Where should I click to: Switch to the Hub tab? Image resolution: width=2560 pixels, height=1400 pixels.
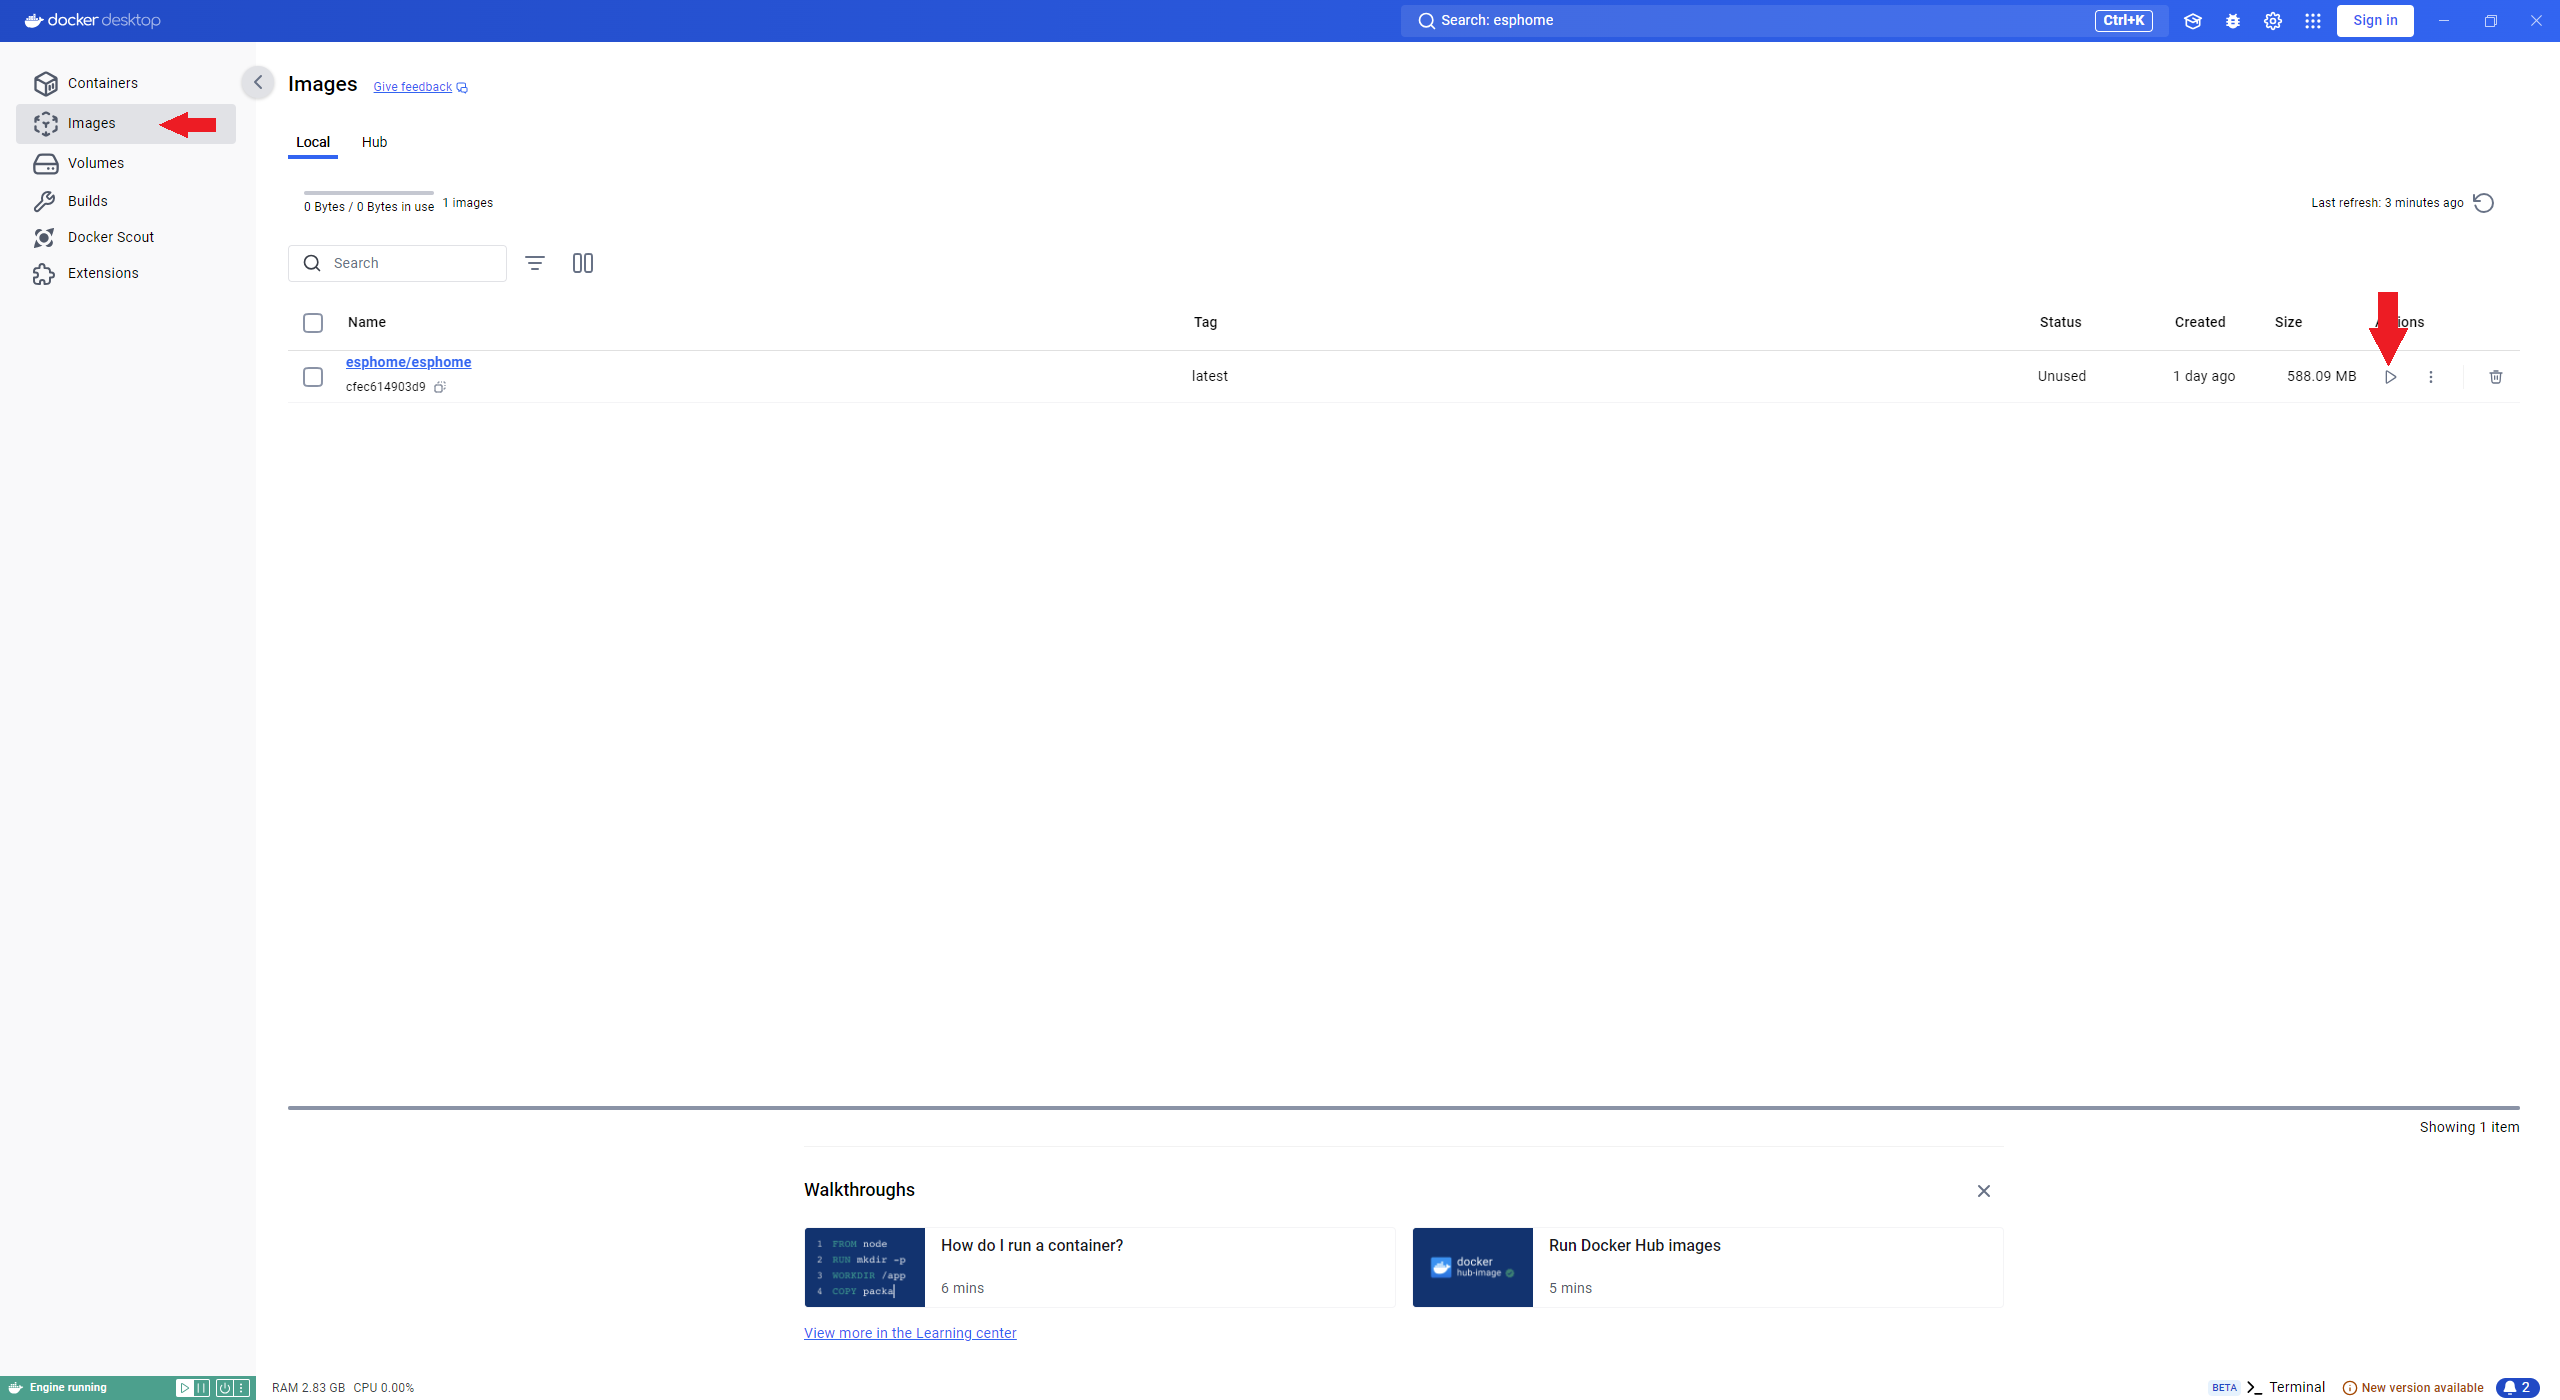pos(374,142)
